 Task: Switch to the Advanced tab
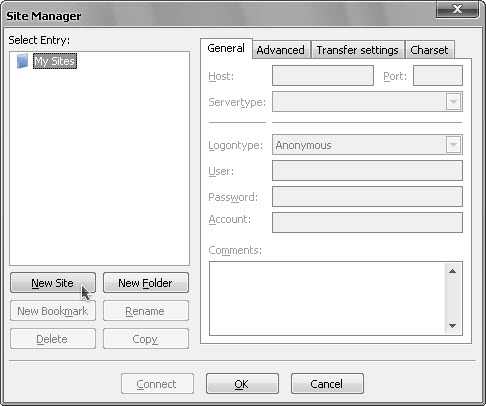(x=281, y=50)
